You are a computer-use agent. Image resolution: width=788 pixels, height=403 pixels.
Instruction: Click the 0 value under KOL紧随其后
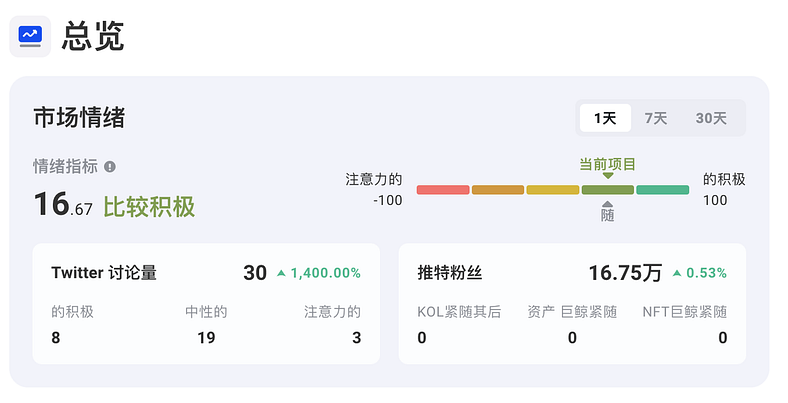pos(422,338)
